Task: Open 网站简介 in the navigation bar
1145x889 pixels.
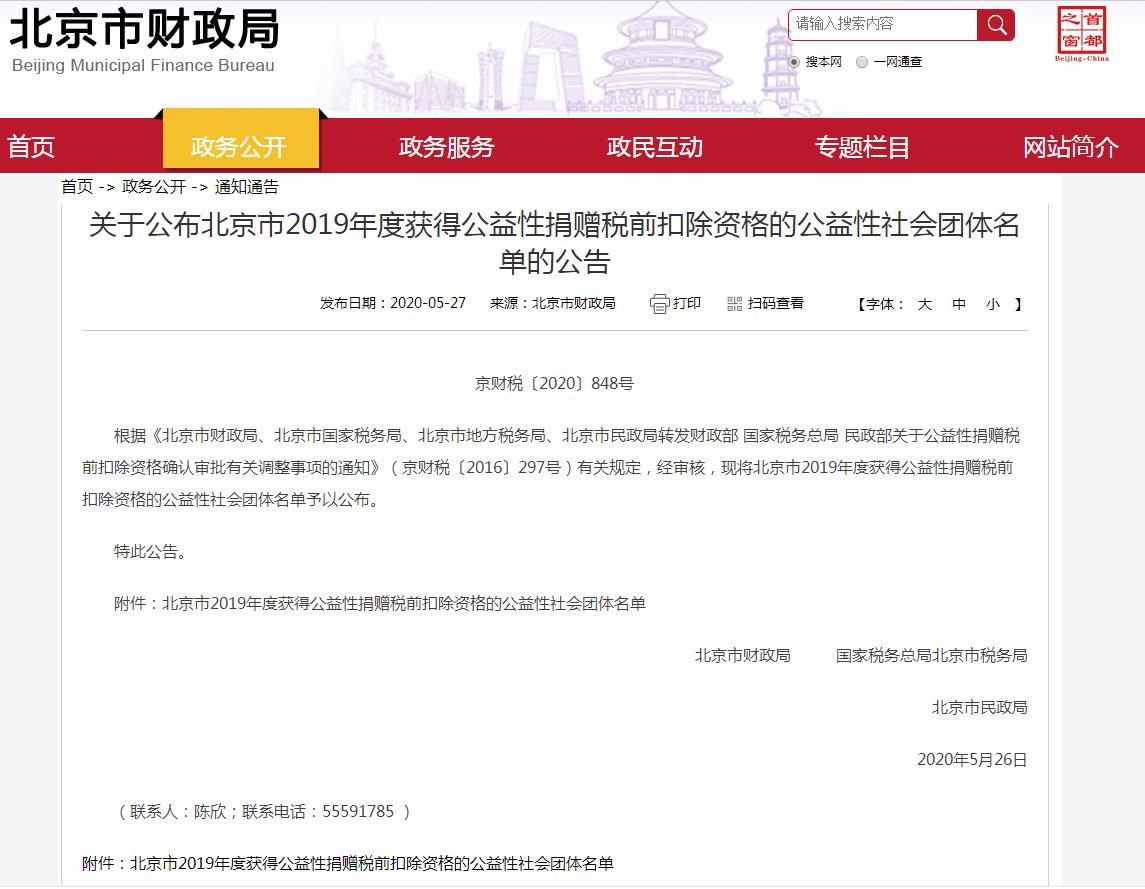Action: pyautogui.click(x=1070, y=147)
